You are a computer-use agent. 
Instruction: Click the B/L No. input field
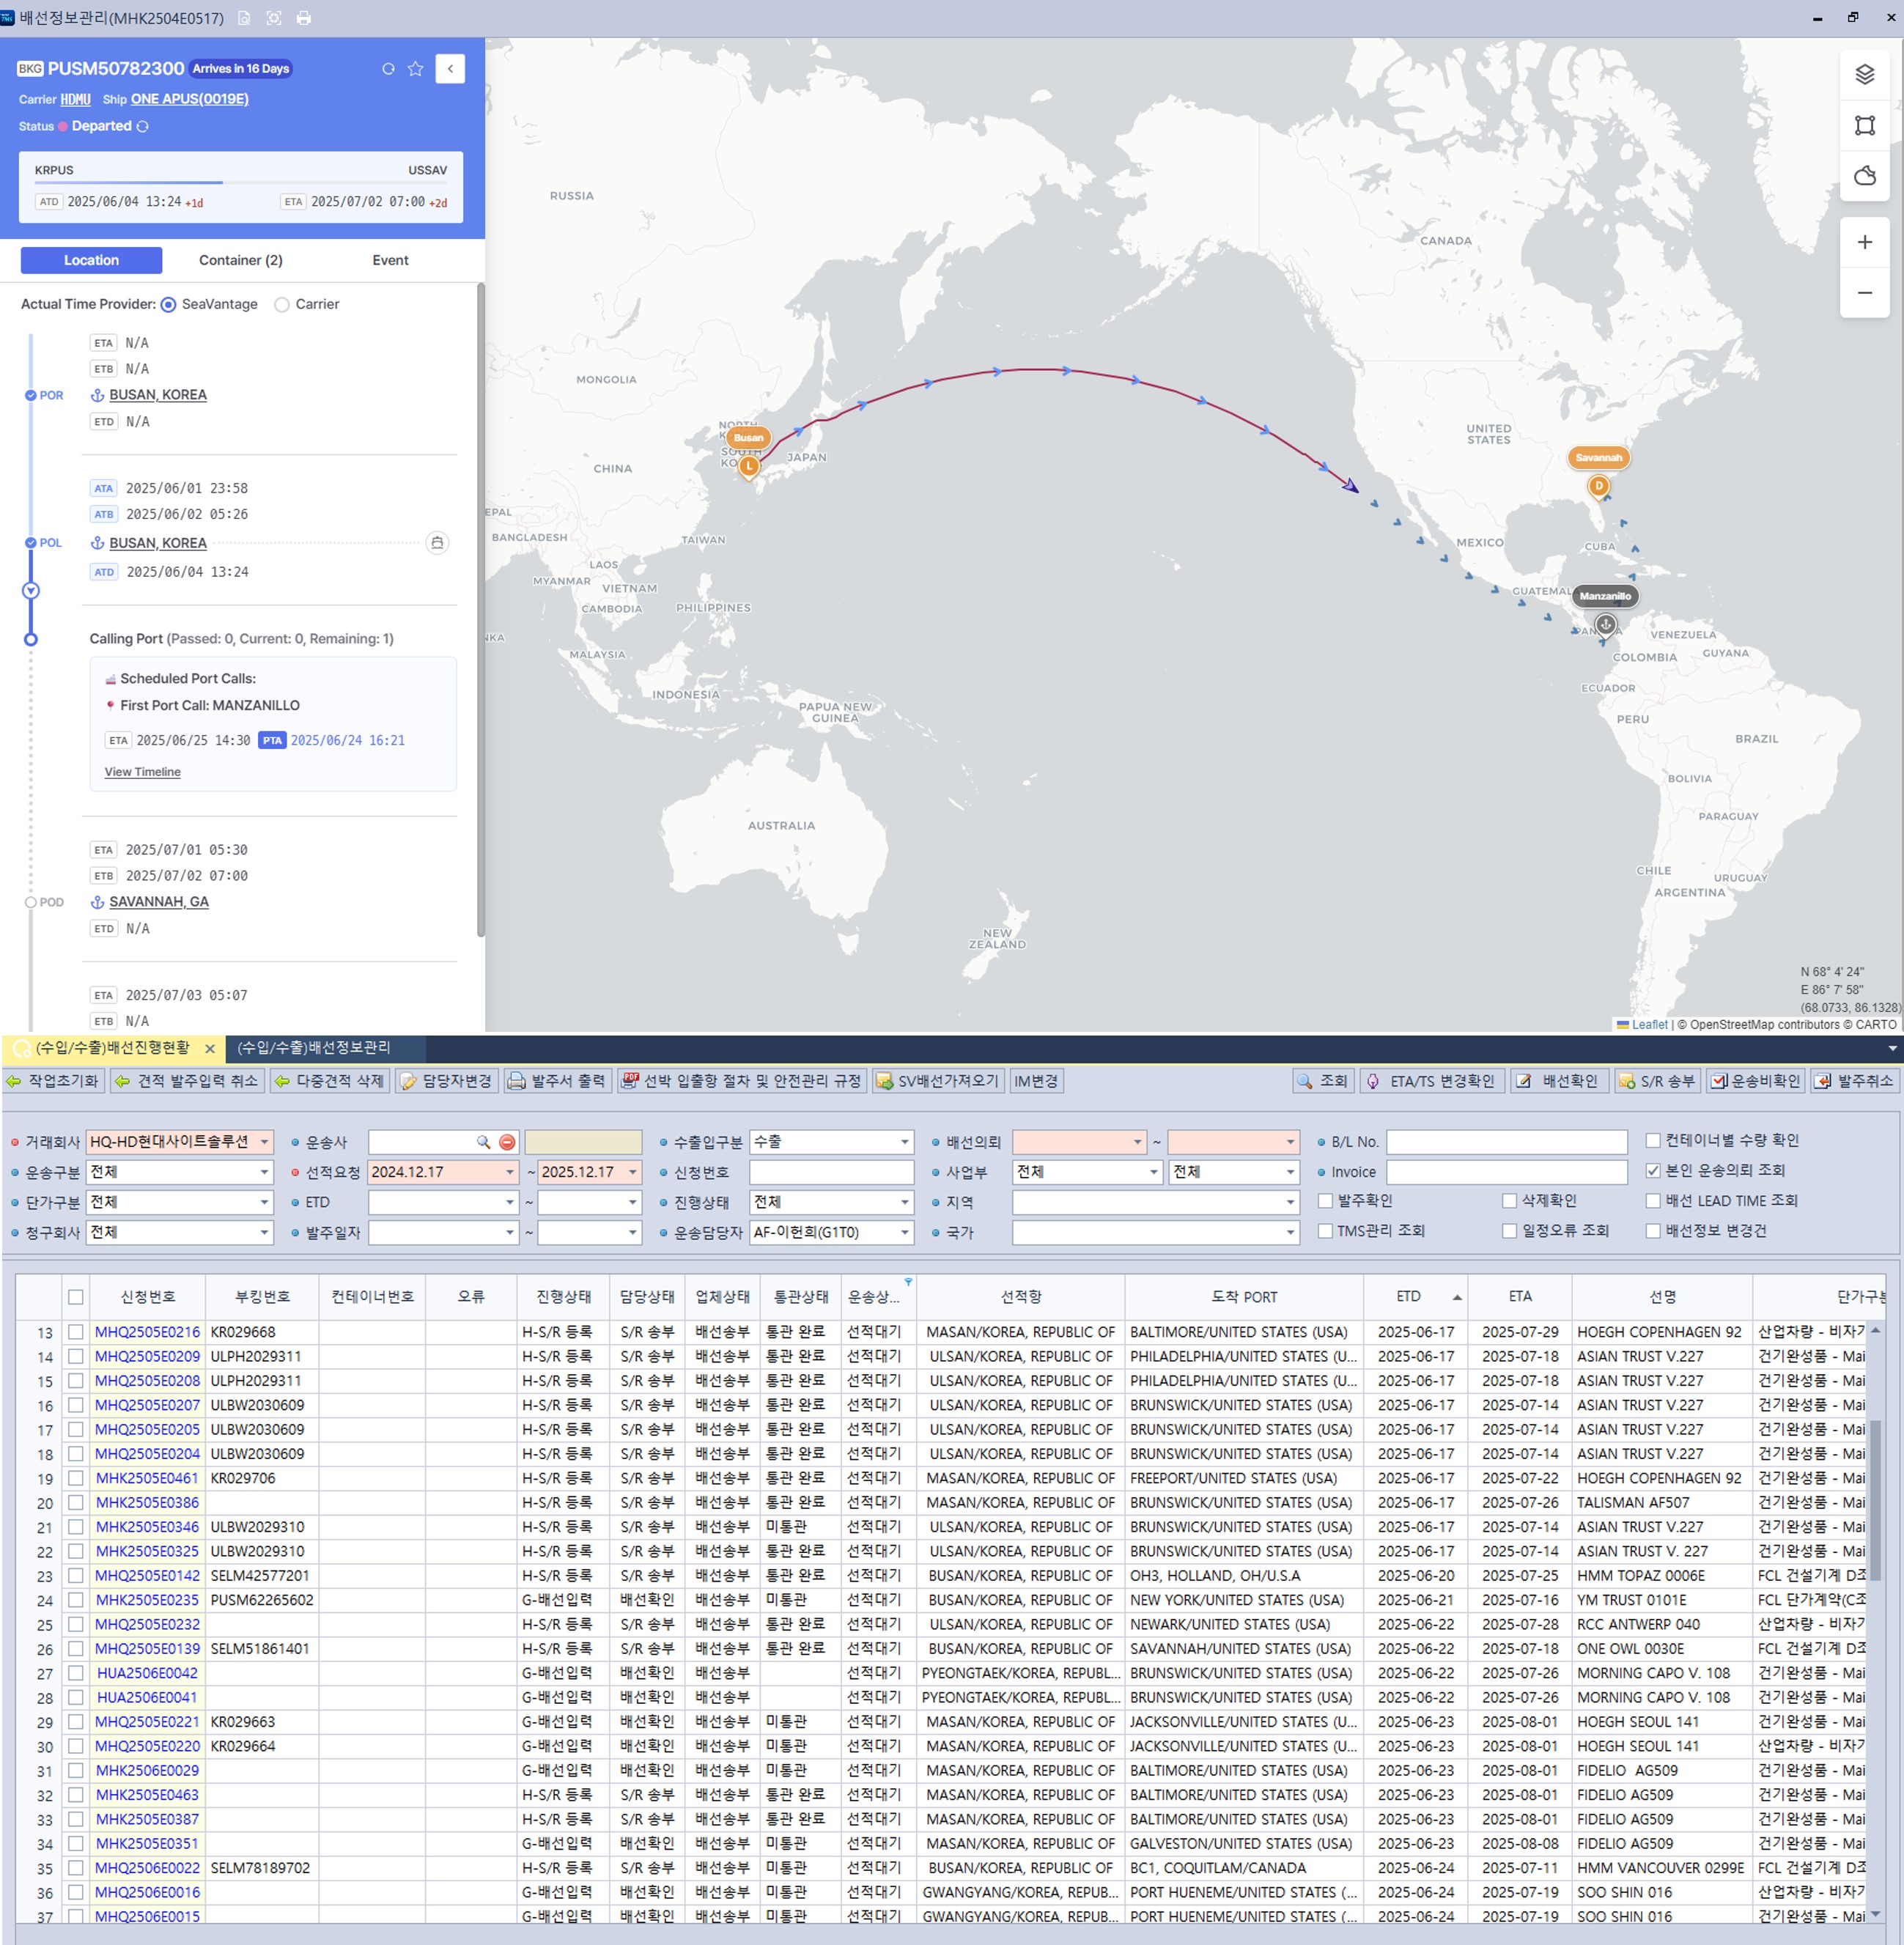click(x=1506, y=1142)
